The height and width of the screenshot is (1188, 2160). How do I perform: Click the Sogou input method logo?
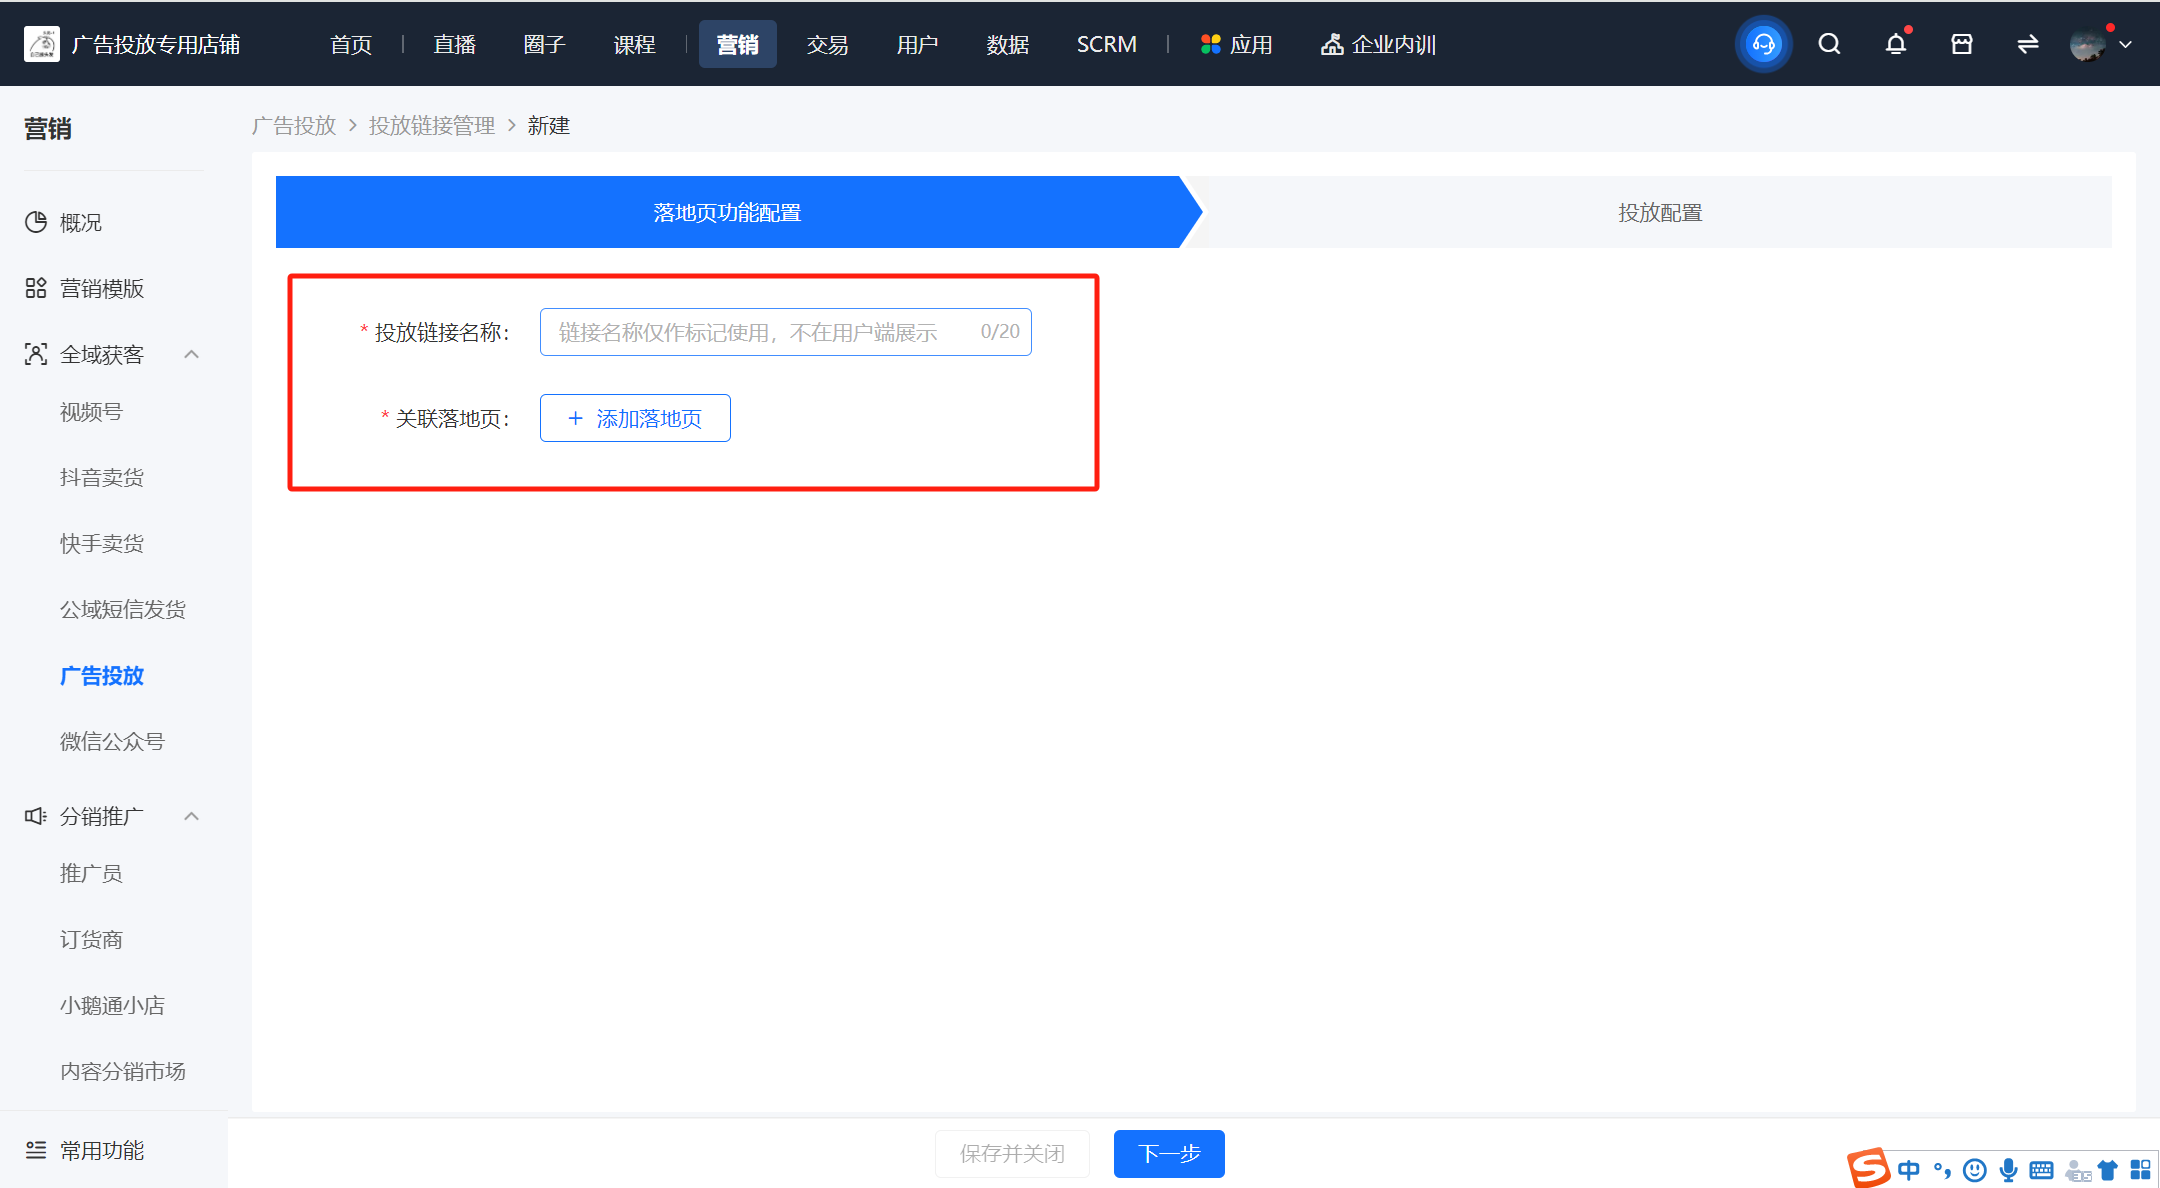(1868, 1168)
